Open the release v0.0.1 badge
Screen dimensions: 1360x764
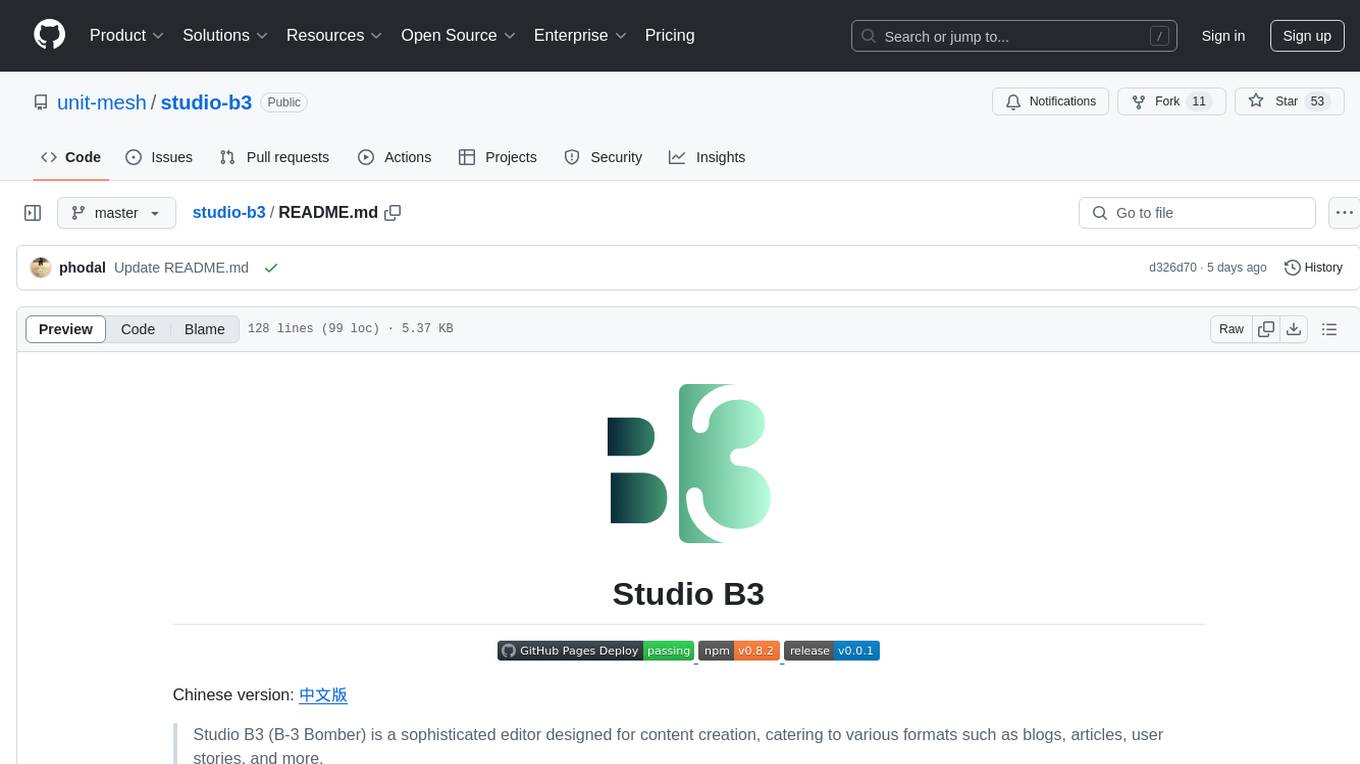[831, 650]
